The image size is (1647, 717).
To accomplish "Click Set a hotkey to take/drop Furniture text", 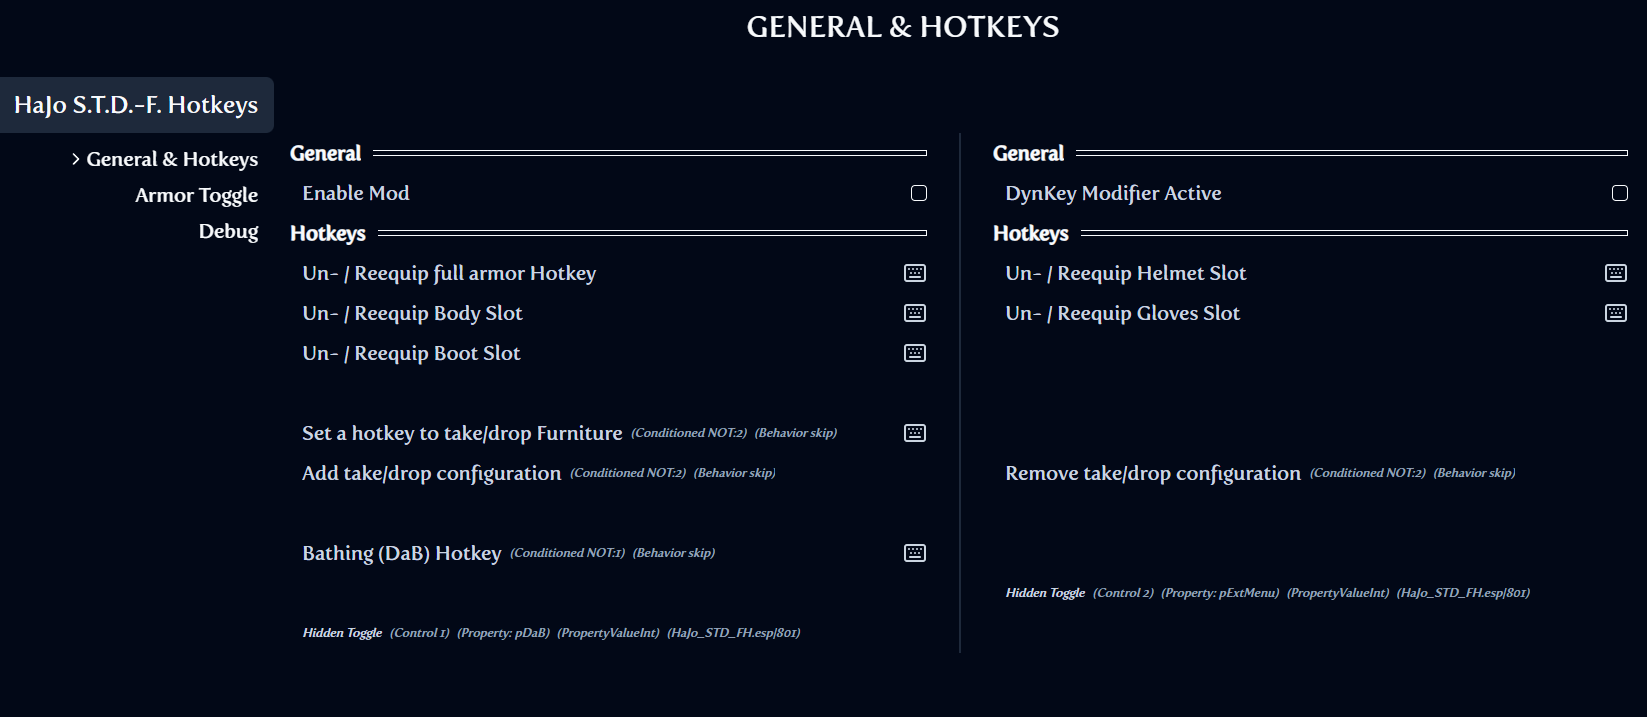I will [462, 433].
